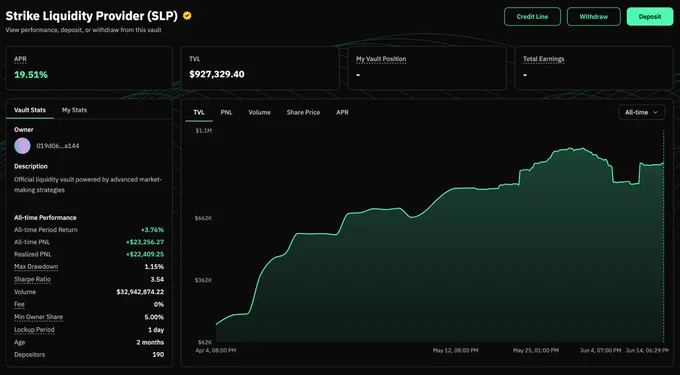
Task: Click the +3.76% period return value
Action: point(152,230)
